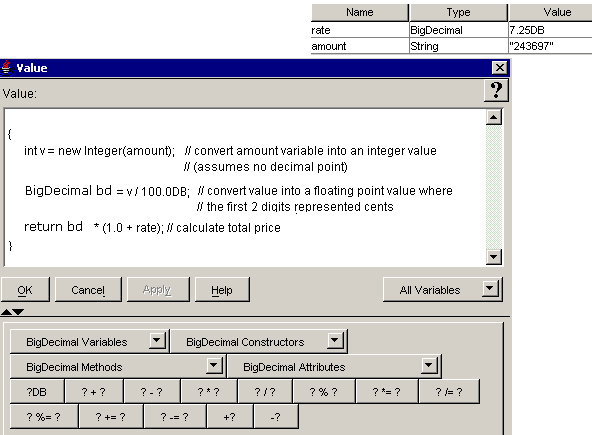This screenshot has width=592, height=435.
Task: Click the Cancel button
Action: pos(88,290)
